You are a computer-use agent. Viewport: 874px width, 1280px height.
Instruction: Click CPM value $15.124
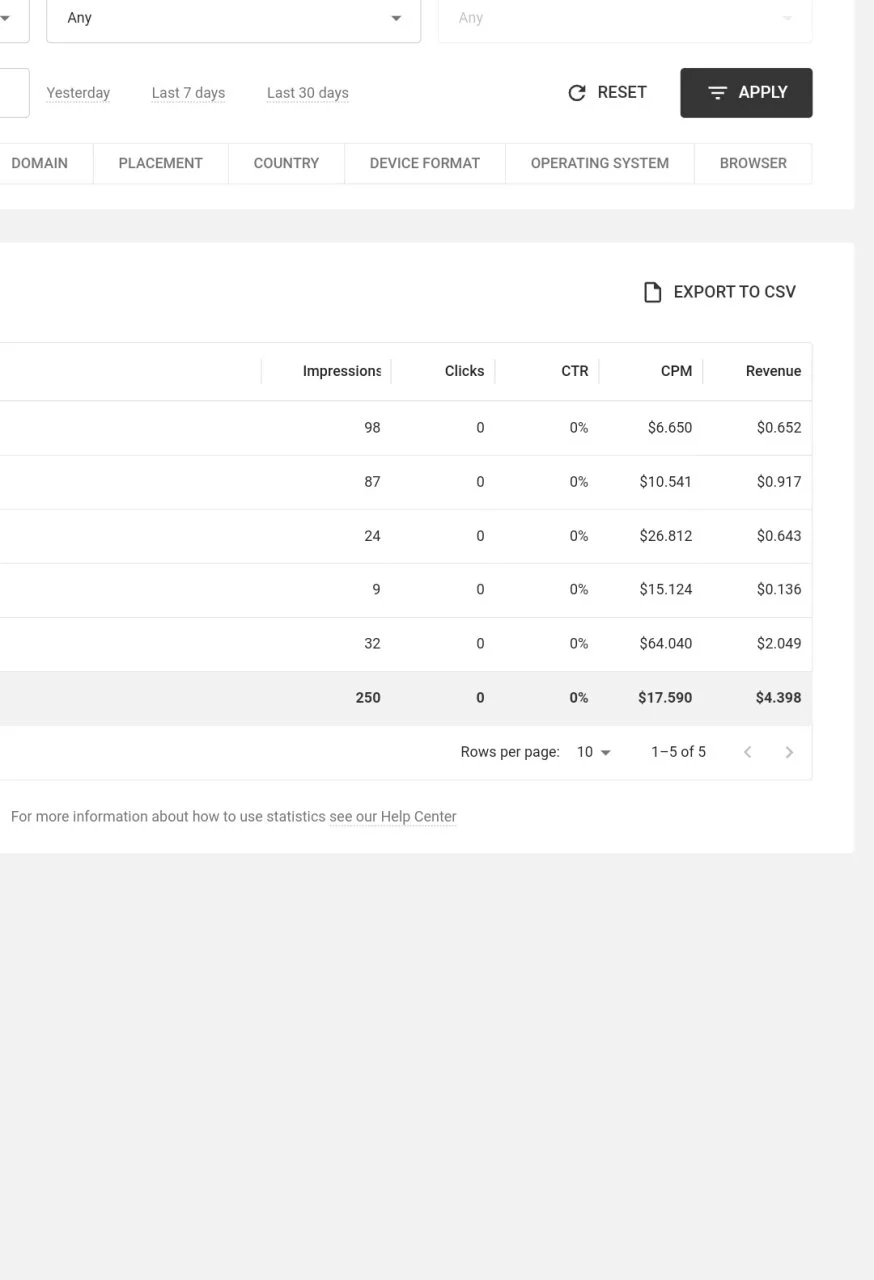[666, 590]
